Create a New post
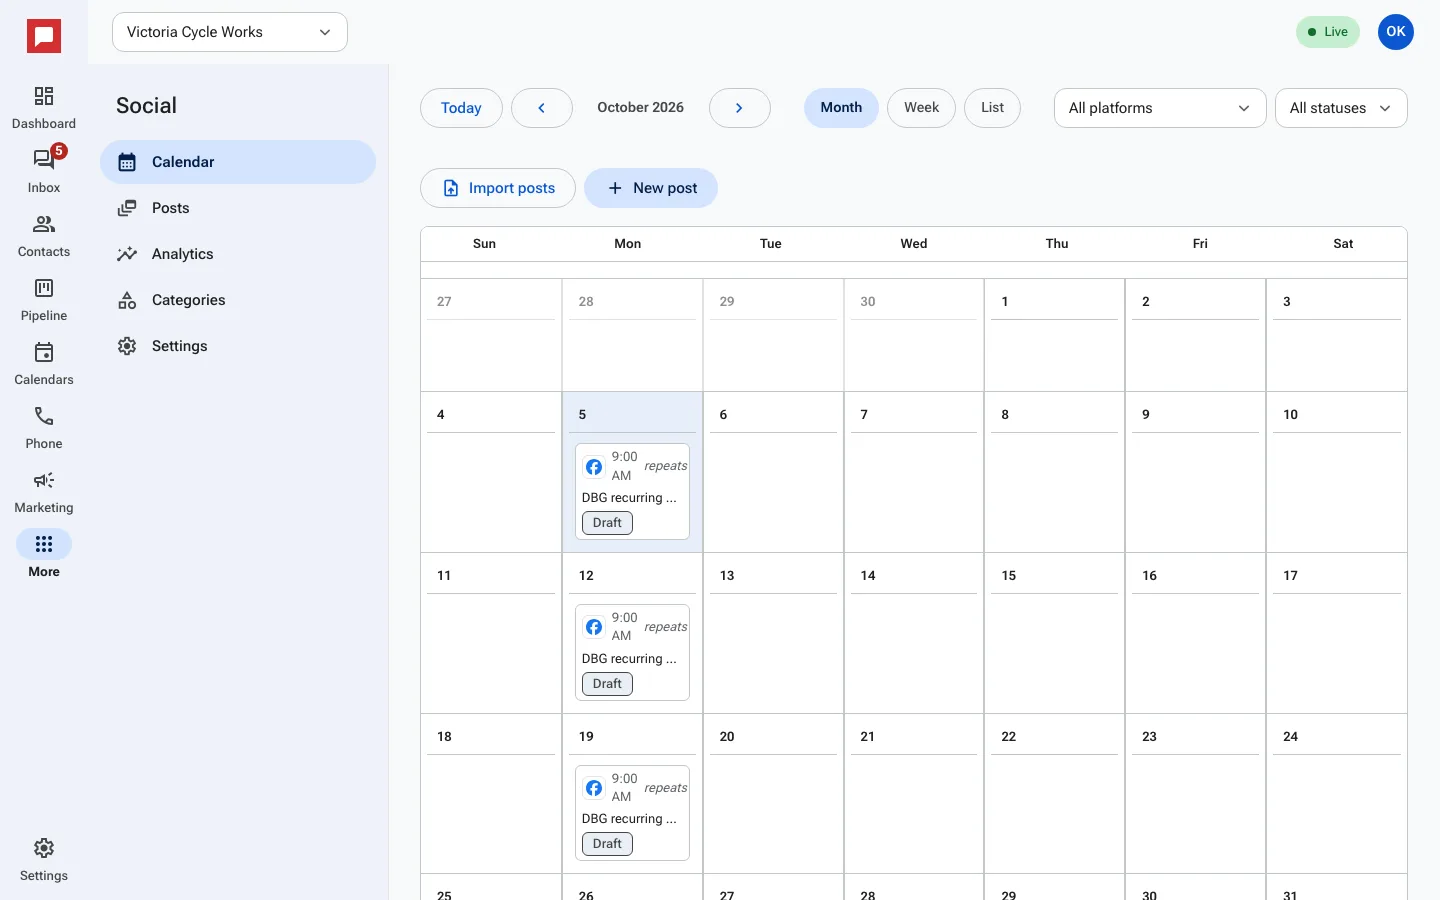1440x900 pixels. [651, 188]
